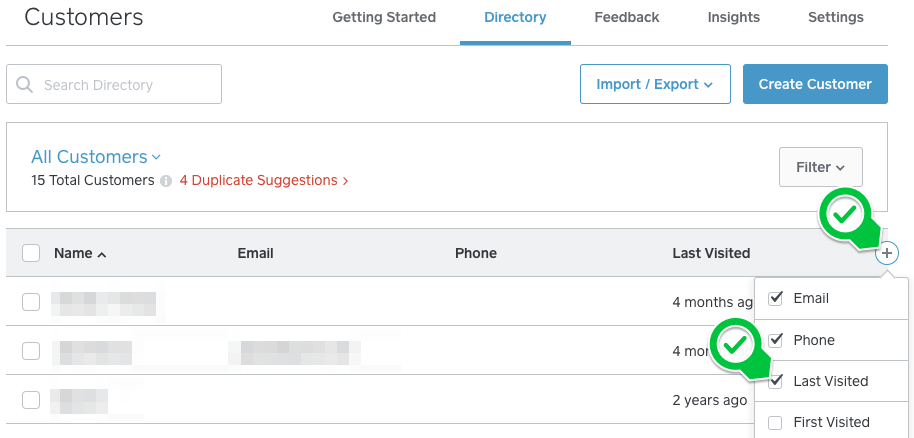Viewport: 914px width, 438px height.
Task: Go to the Settings tab
Action: (835, 18)
